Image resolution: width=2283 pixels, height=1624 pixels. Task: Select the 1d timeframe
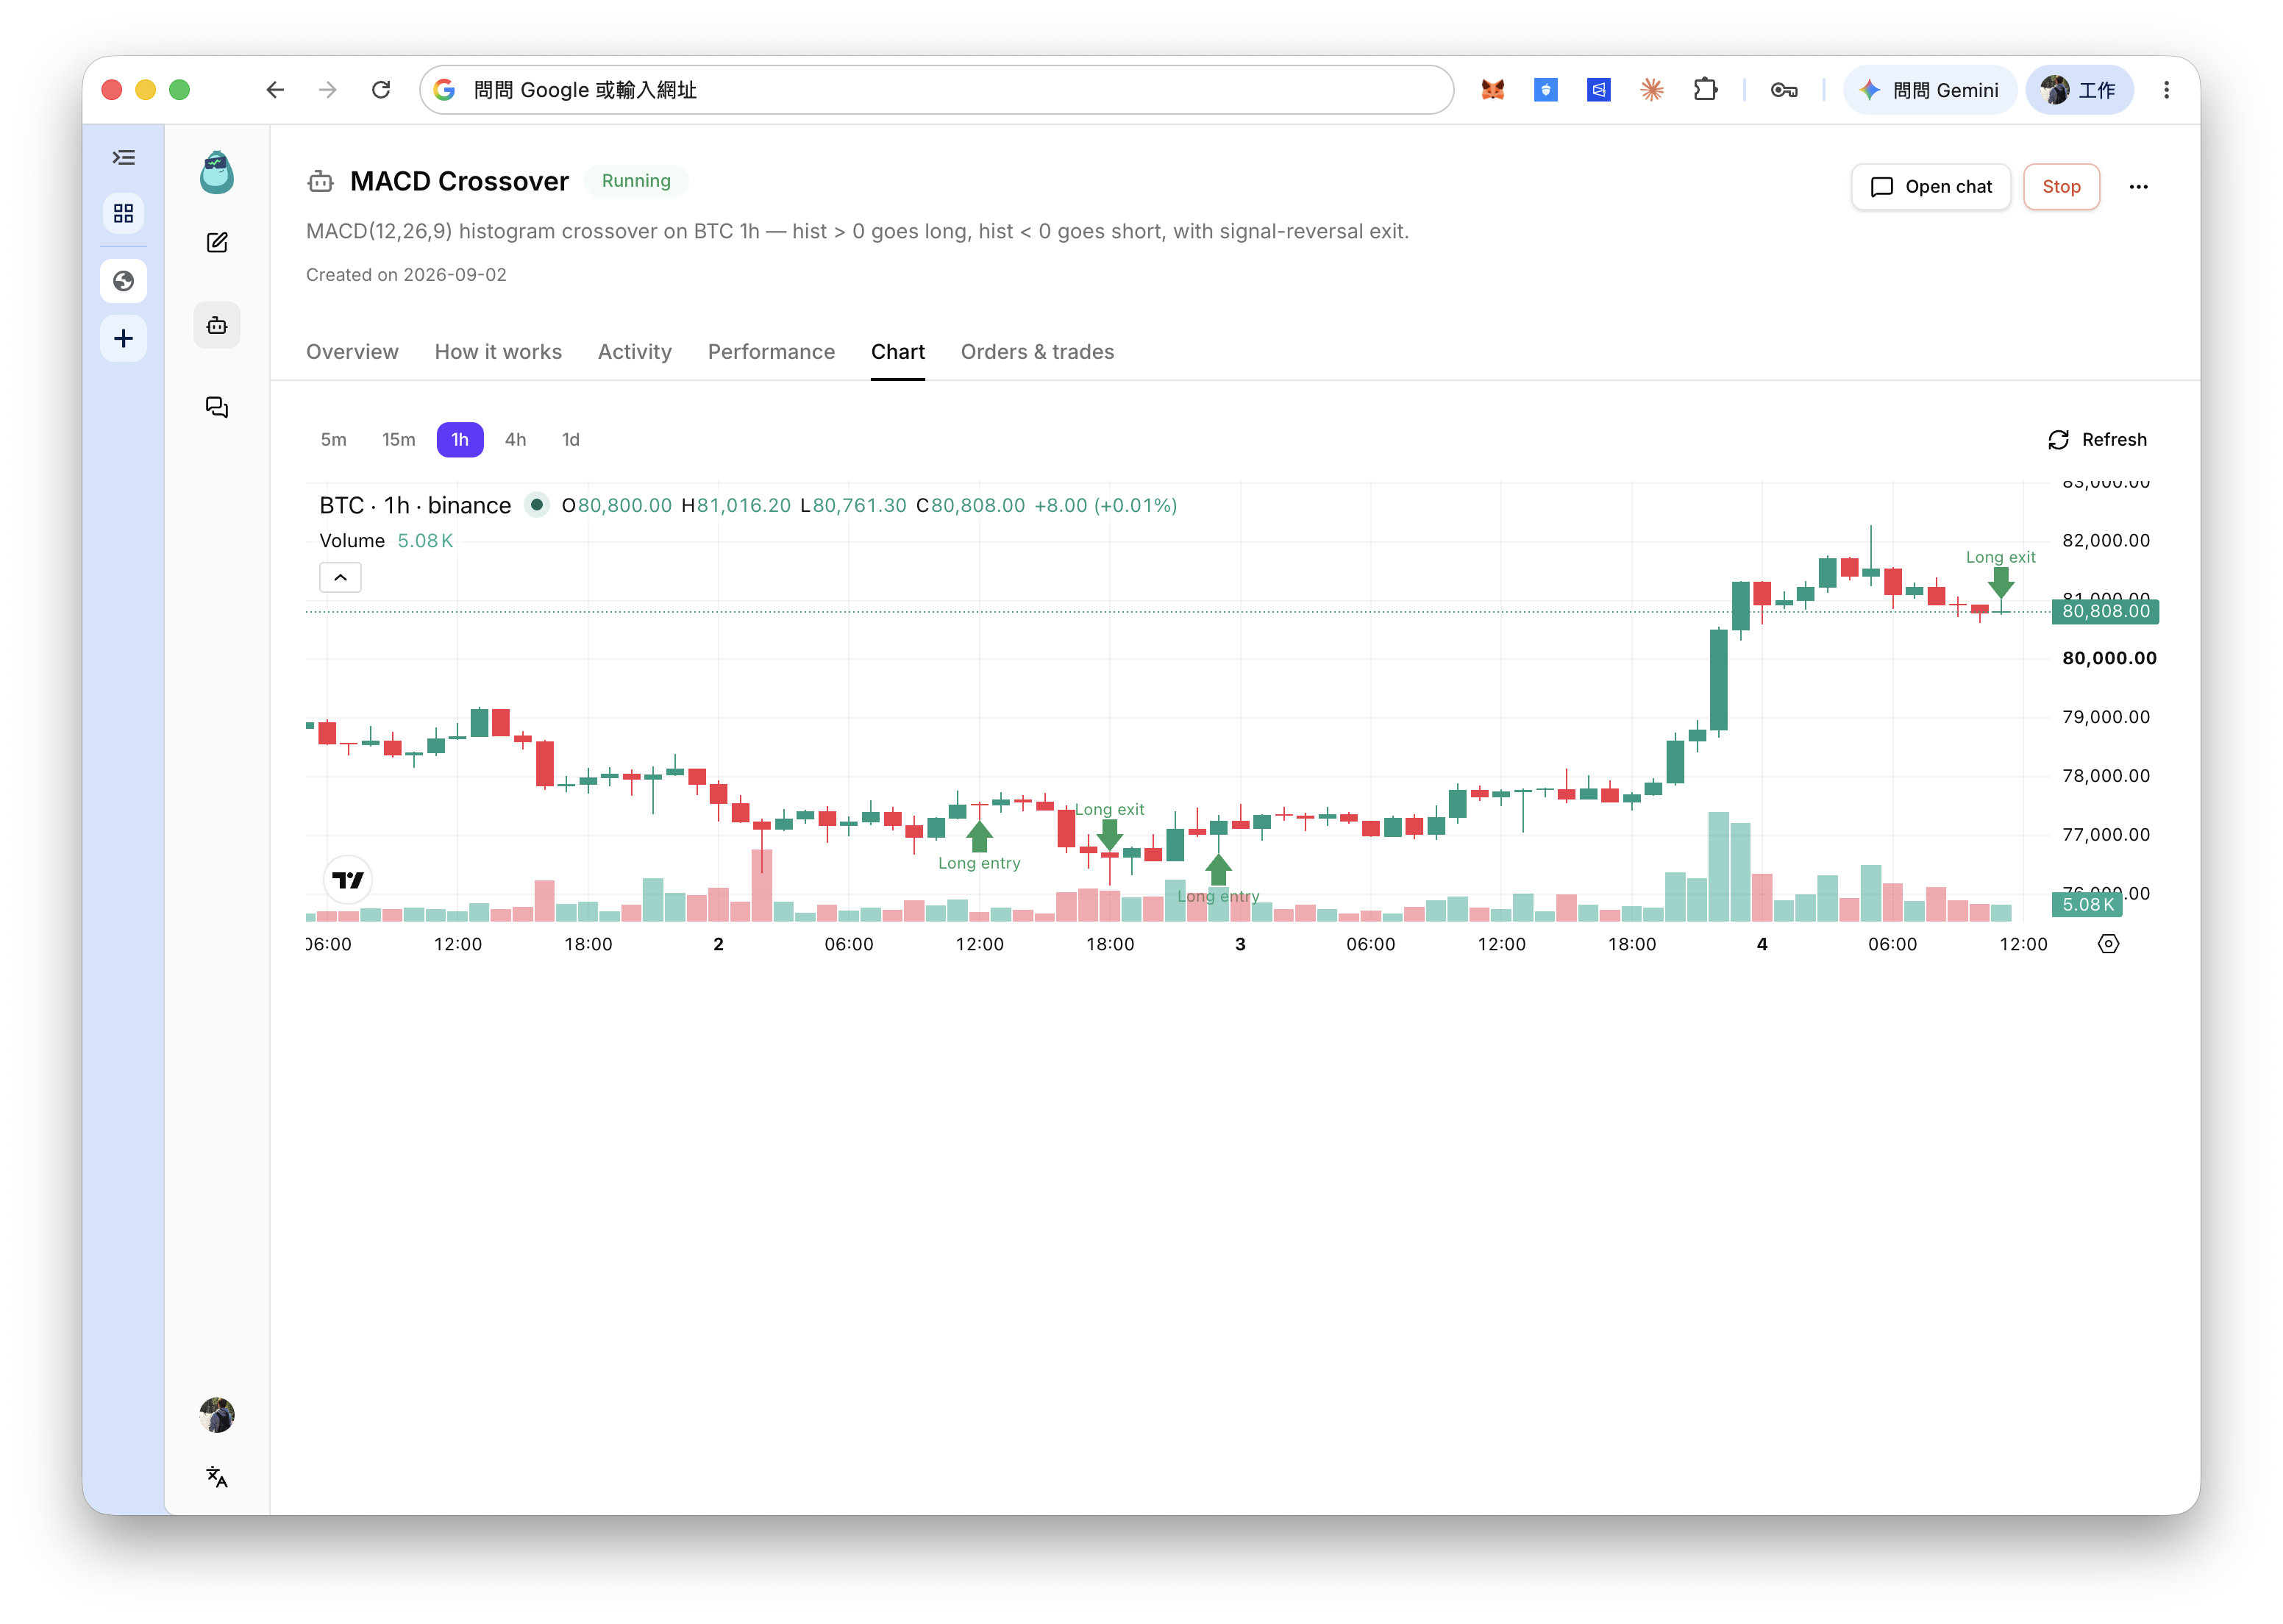pos(570,440)
